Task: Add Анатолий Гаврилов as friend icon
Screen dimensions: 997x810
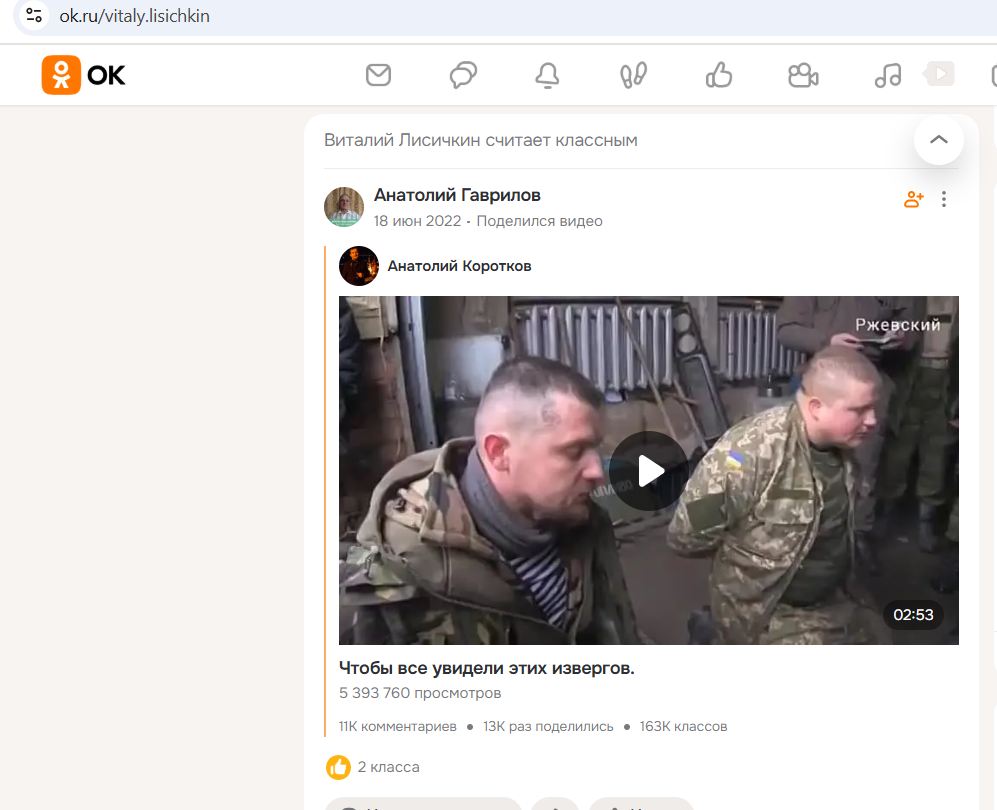Action: click(x=914, y=199)
